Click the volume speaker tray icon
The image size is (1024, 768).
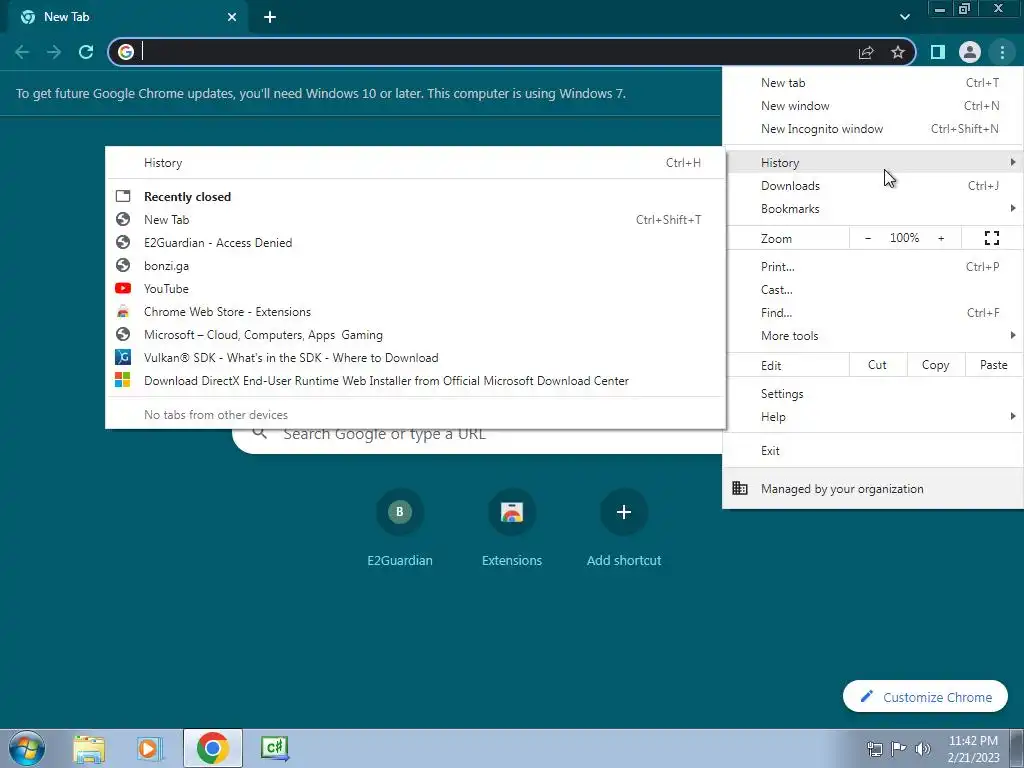click(x=923, y=749)
